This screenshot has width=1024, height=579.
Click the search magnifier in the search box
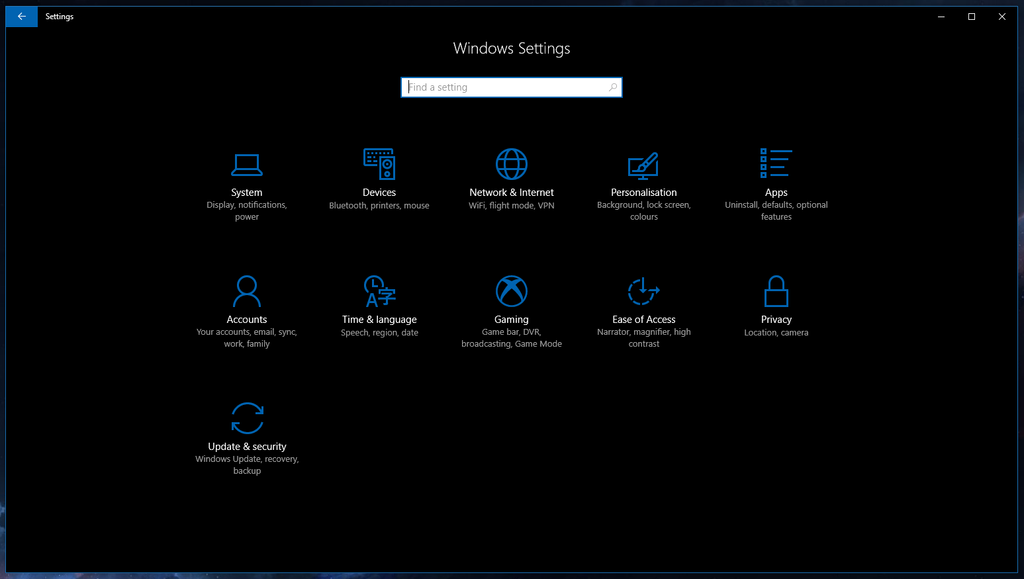pyautogui.click(x=613, y=87)
